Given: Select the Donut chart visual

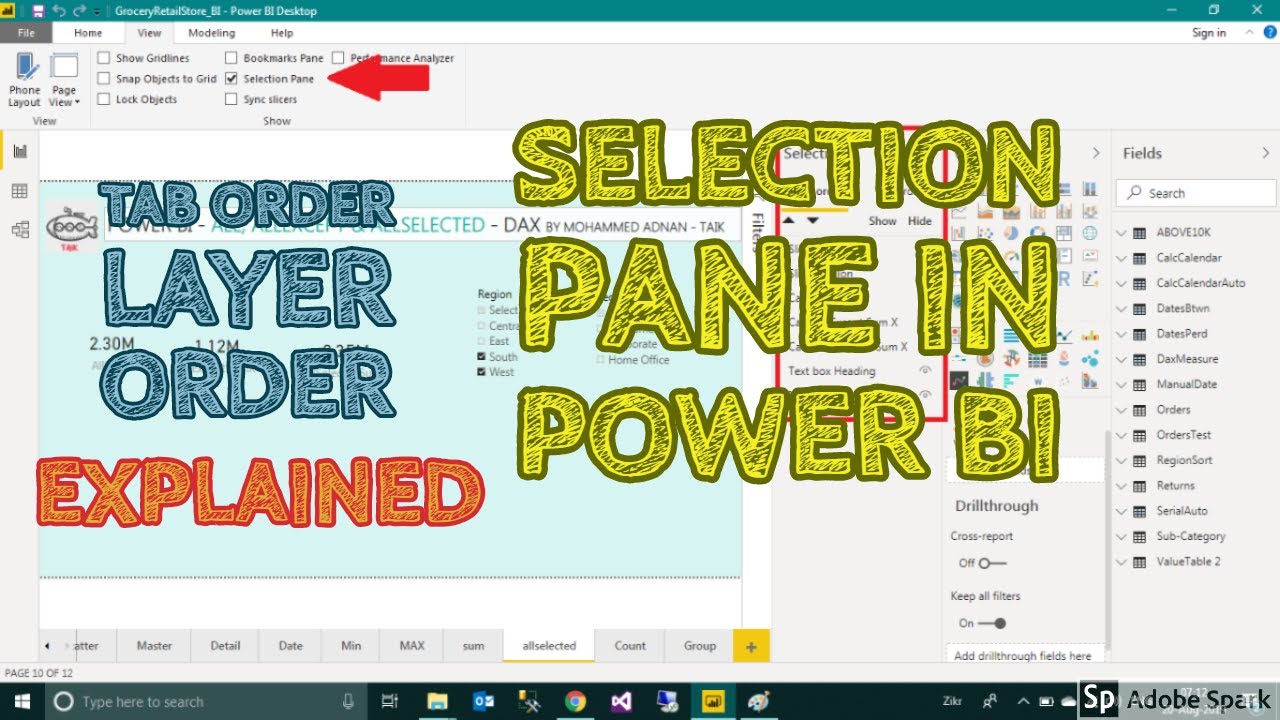Looking at the screenshot, I should click(1038, 233).
